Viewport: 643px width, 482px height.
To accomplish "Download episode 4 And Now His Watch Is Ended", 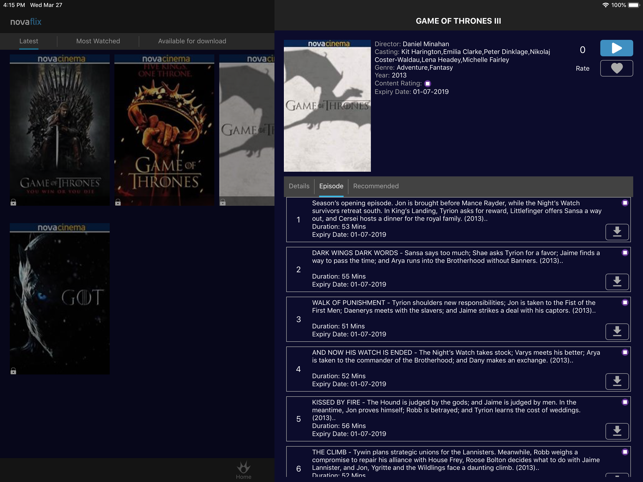I will [617, 381].
